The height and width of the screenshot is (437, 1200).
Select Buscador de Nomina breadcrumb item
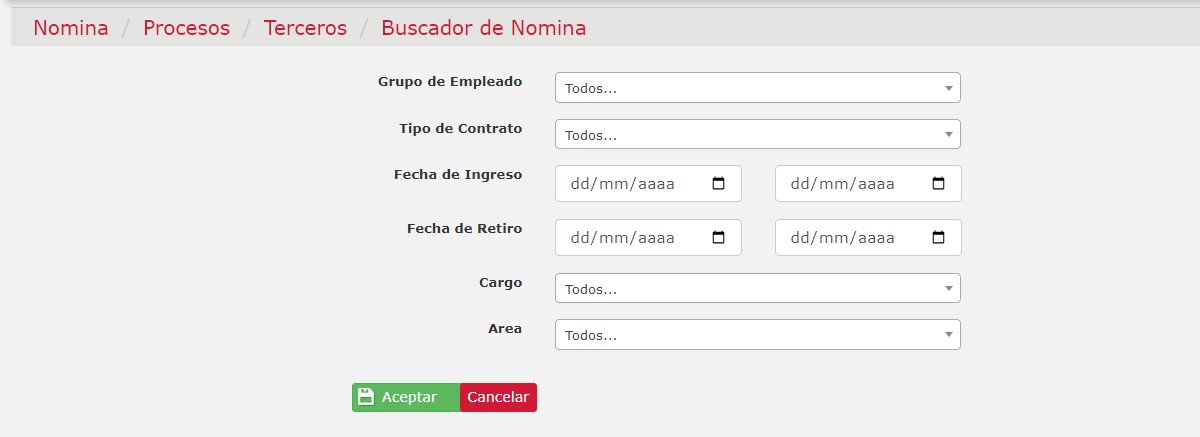pyautogui.click(x=483, y=28)
